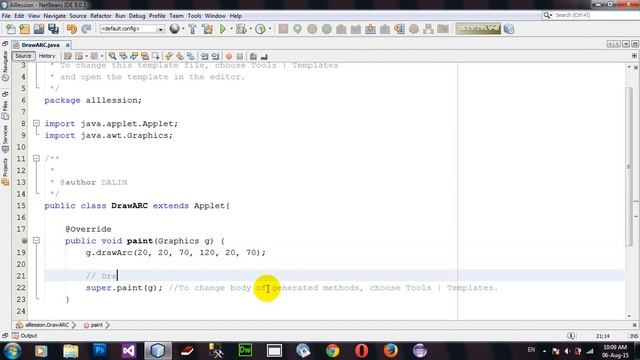
Task: Open Photoshop from the taskbar
Action: pyautogui.click(x=100, y=350)
